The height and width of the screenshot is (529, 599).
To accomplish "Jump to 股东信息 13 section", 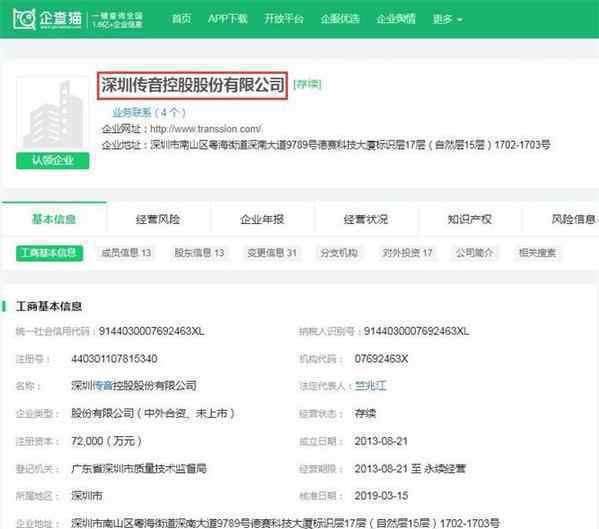I will pos(199,253).
